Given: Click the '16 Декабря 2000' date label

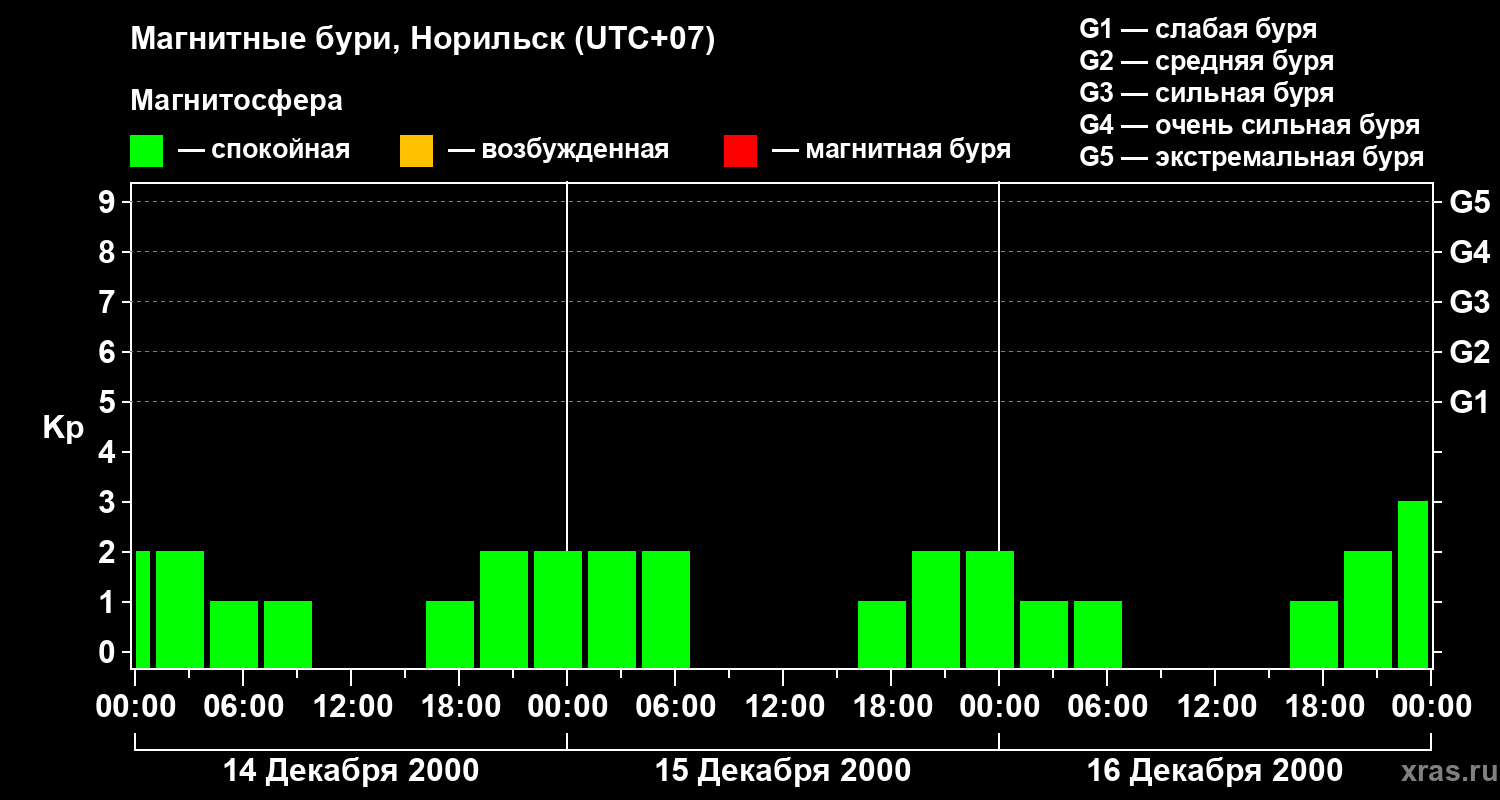Looking at the screenshot, I should (1215, 771).
